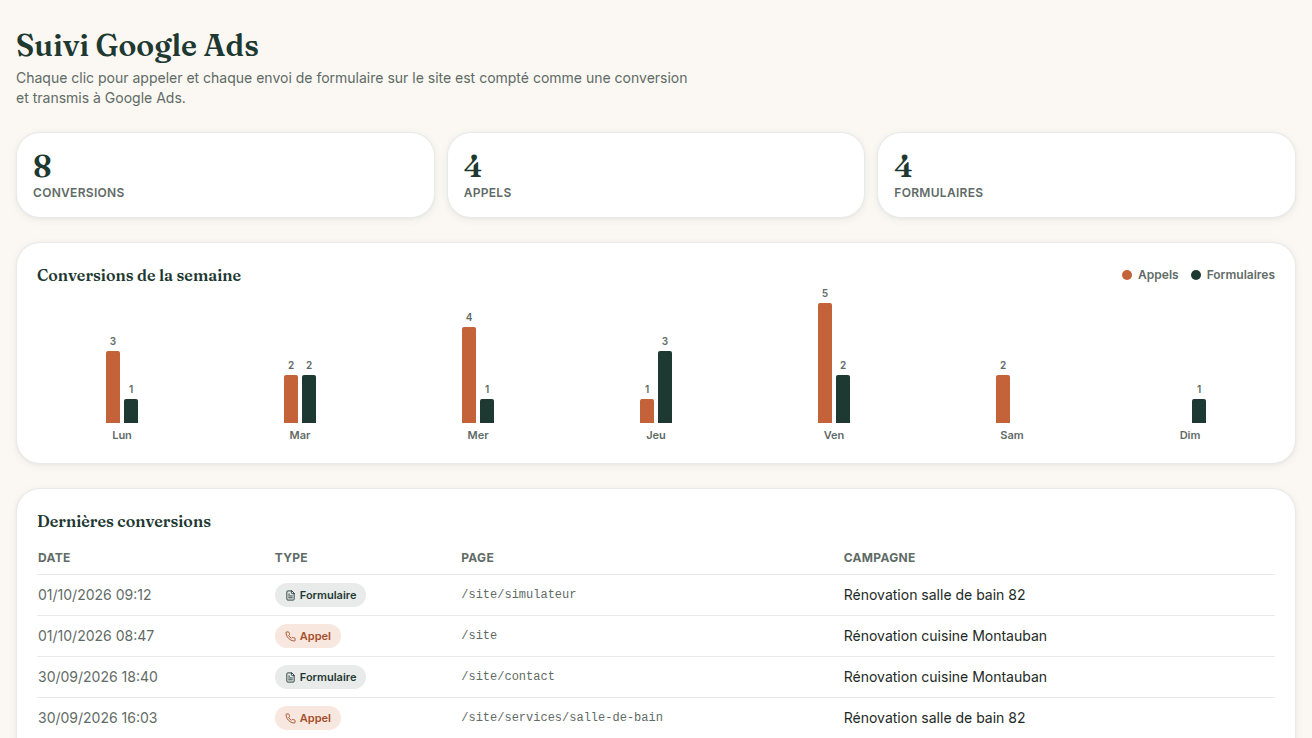Select the tall orange Appels bar for Ven
1312x738 pixels.
(x=825, y=363)
